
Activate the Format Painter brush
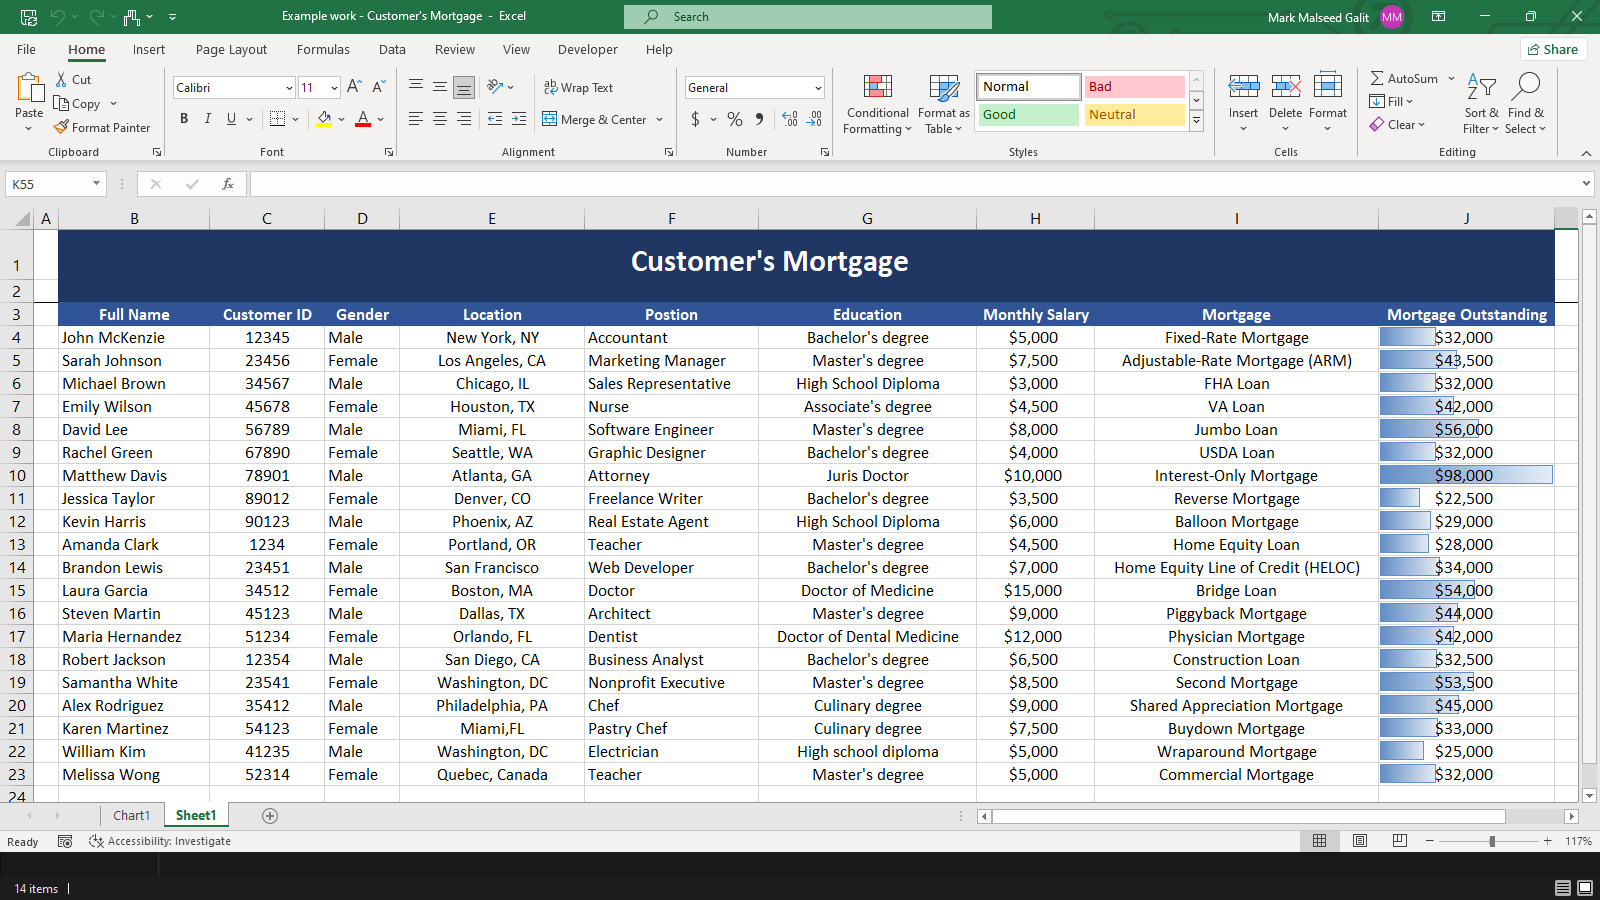tap(61, 127)
